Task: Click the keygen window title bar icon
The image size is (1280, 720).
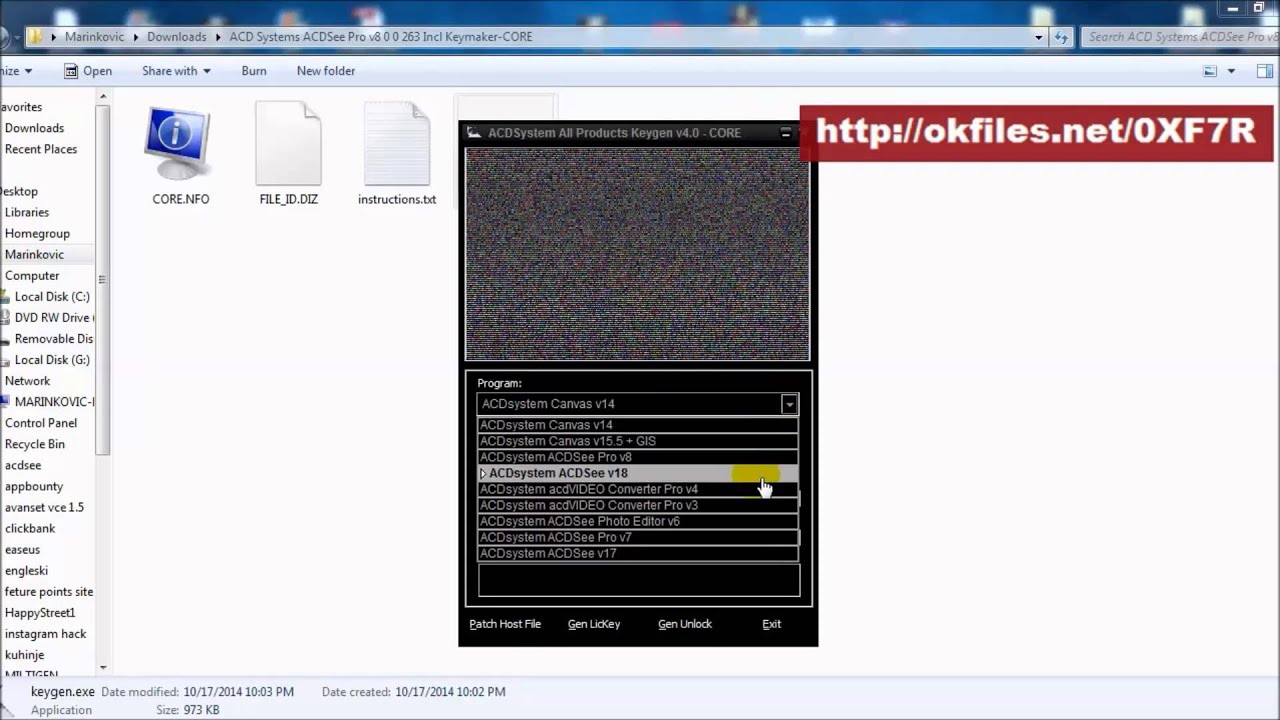Action: tap(474, 133)
